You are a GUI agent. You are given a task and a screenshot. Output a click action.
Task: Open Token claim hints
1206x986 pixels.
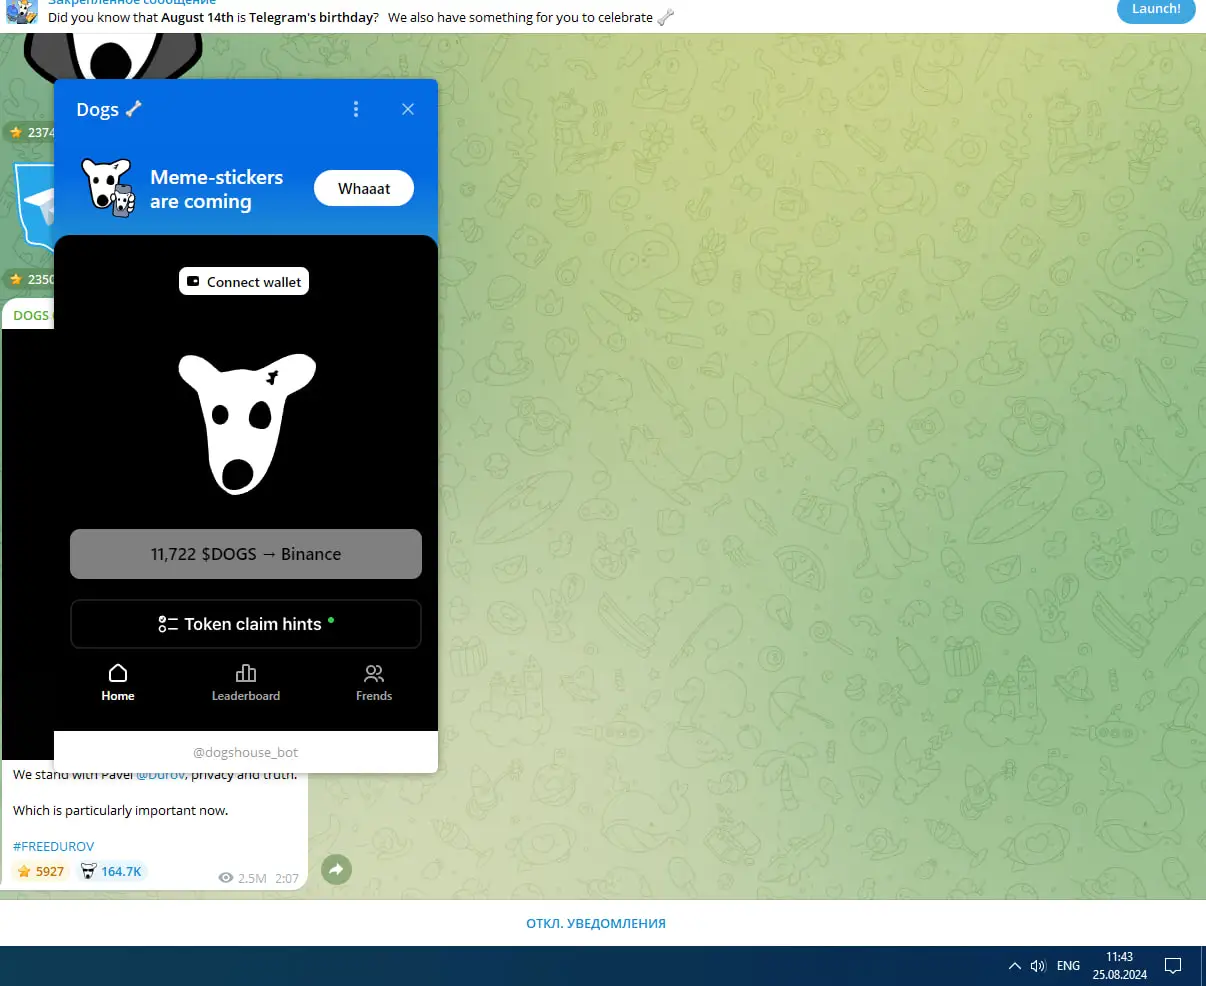(x=246, y=624)
